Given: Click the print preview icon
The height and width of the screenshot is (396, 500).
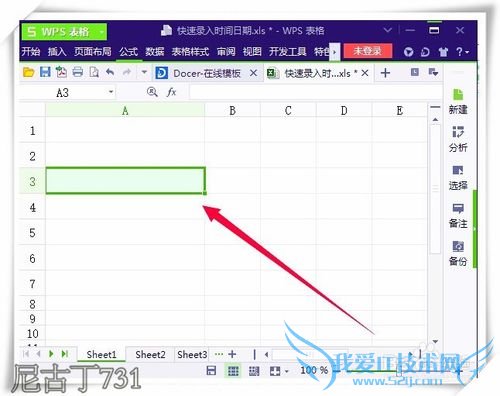Looking at the screenshot, I should point(94,72).
